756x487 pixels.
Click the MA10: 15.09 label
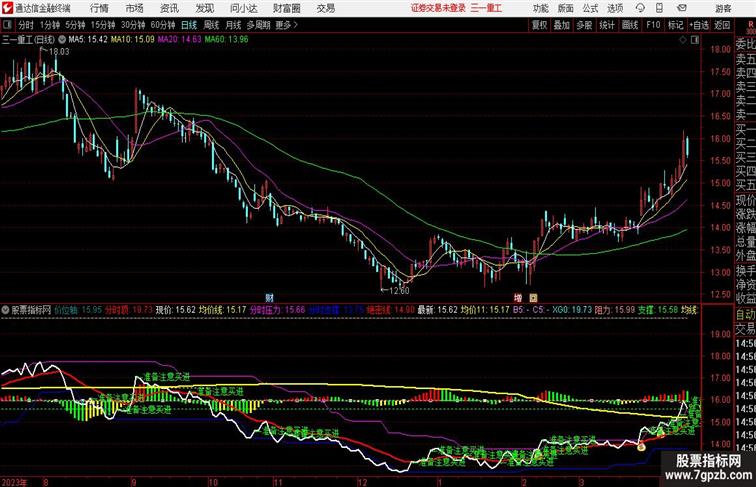(133, 40)
